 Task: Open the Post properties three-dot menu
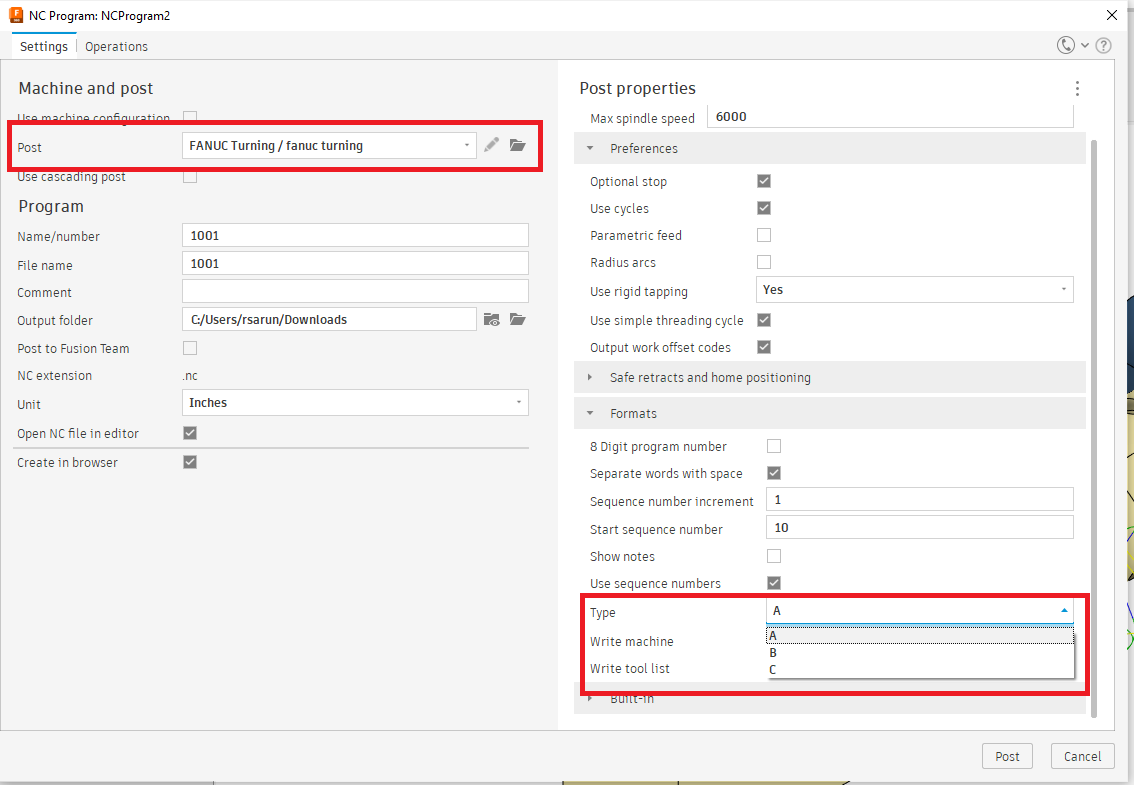1077,88
